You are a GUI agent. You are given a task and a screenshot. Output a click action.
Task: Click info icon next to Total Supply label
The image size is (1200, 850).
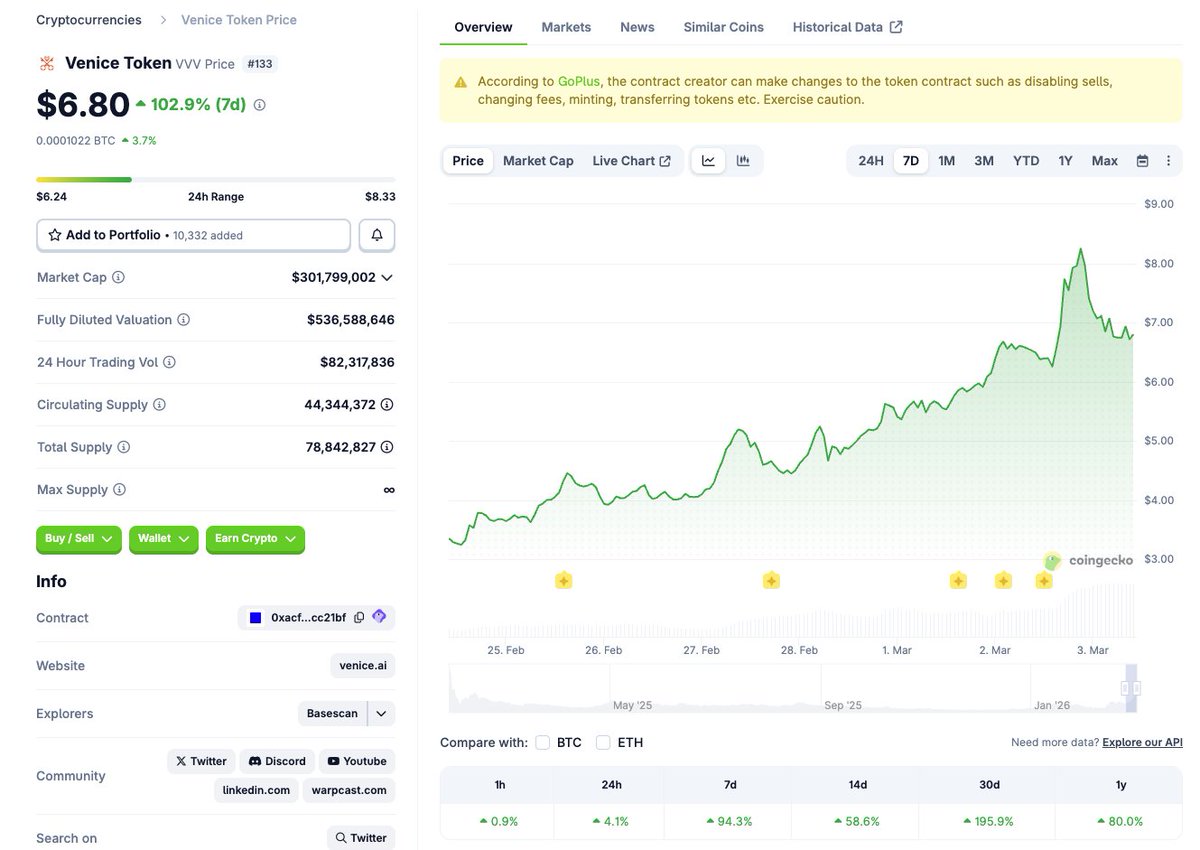point(123,447)
